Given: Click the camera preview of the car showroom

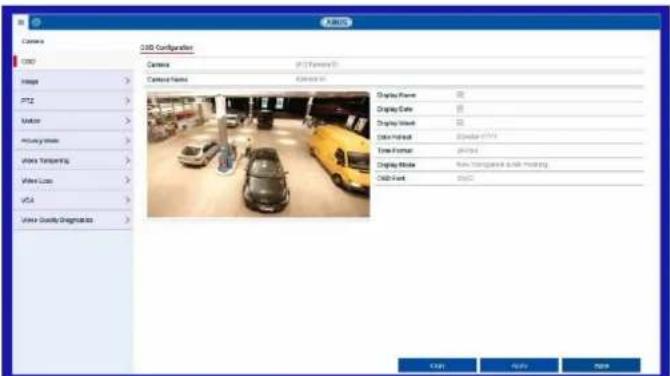Looking at the screenshot, I should pyautogui.click(x=258, y=154).
